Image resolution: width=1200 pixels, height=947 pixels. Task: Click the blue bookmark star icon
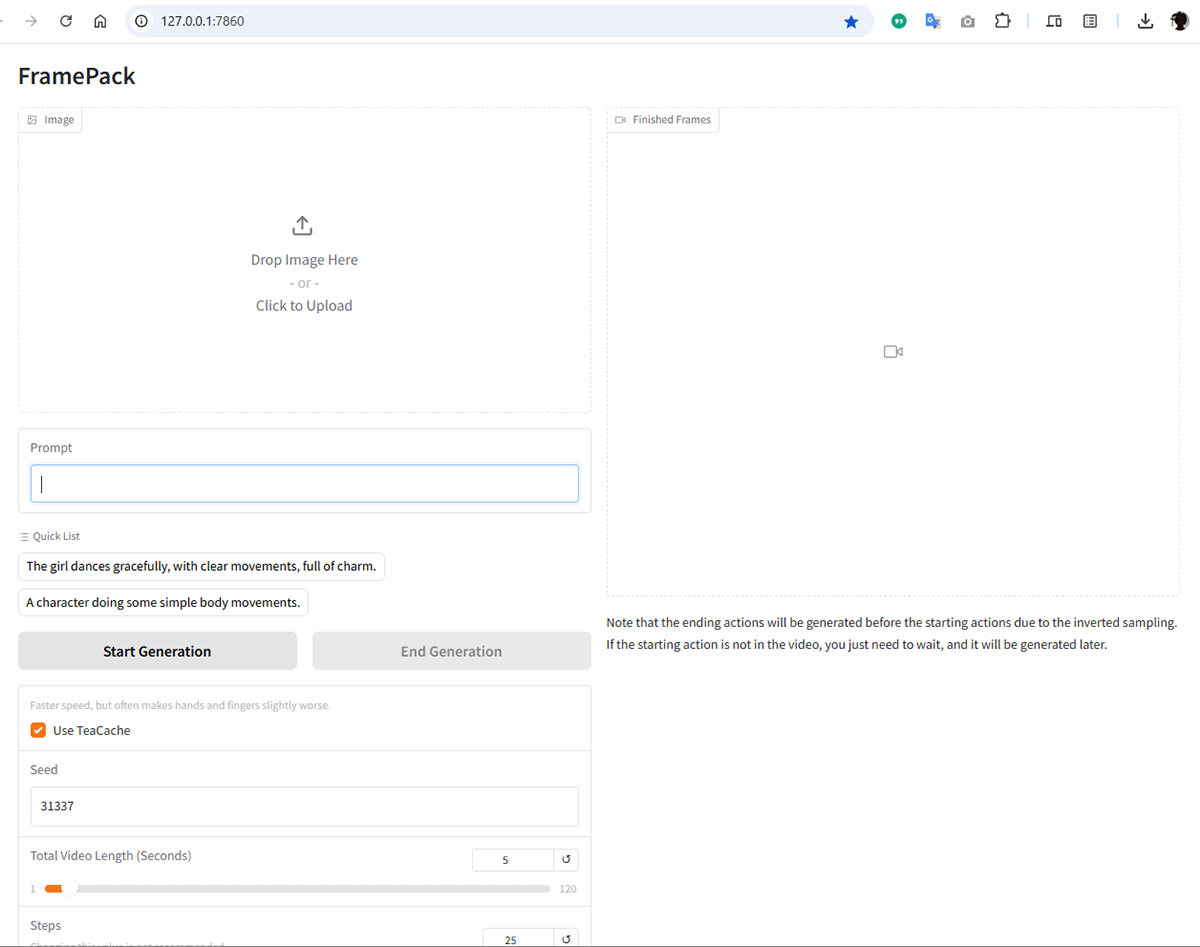click(851, 21)
